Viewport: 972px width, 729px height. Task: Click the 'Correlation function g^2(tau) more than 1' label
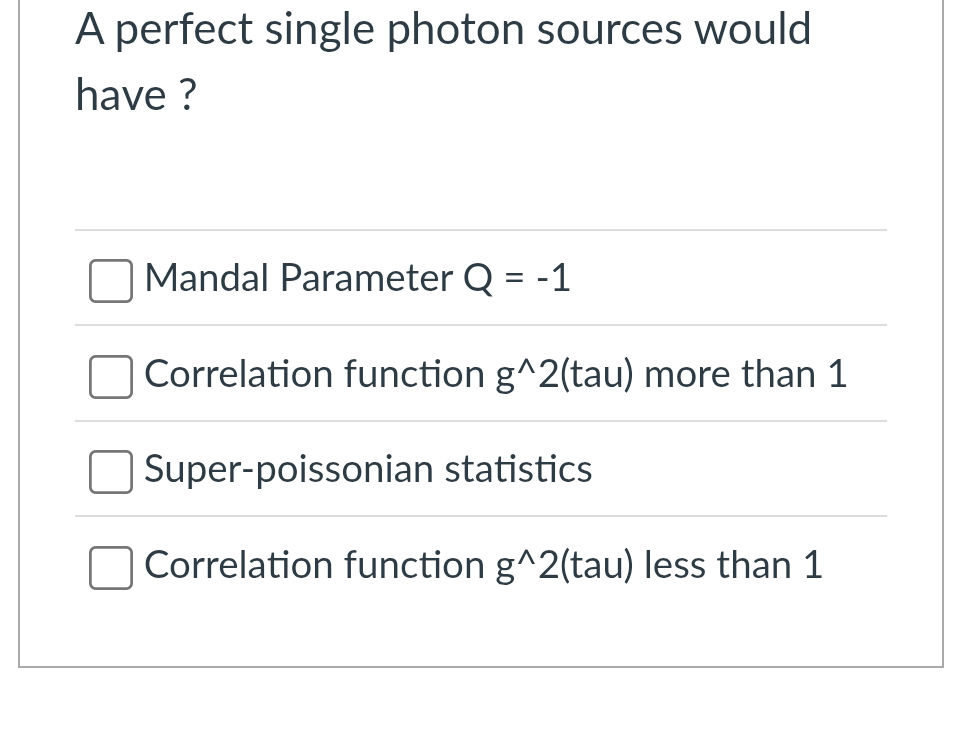pos(495,374)
